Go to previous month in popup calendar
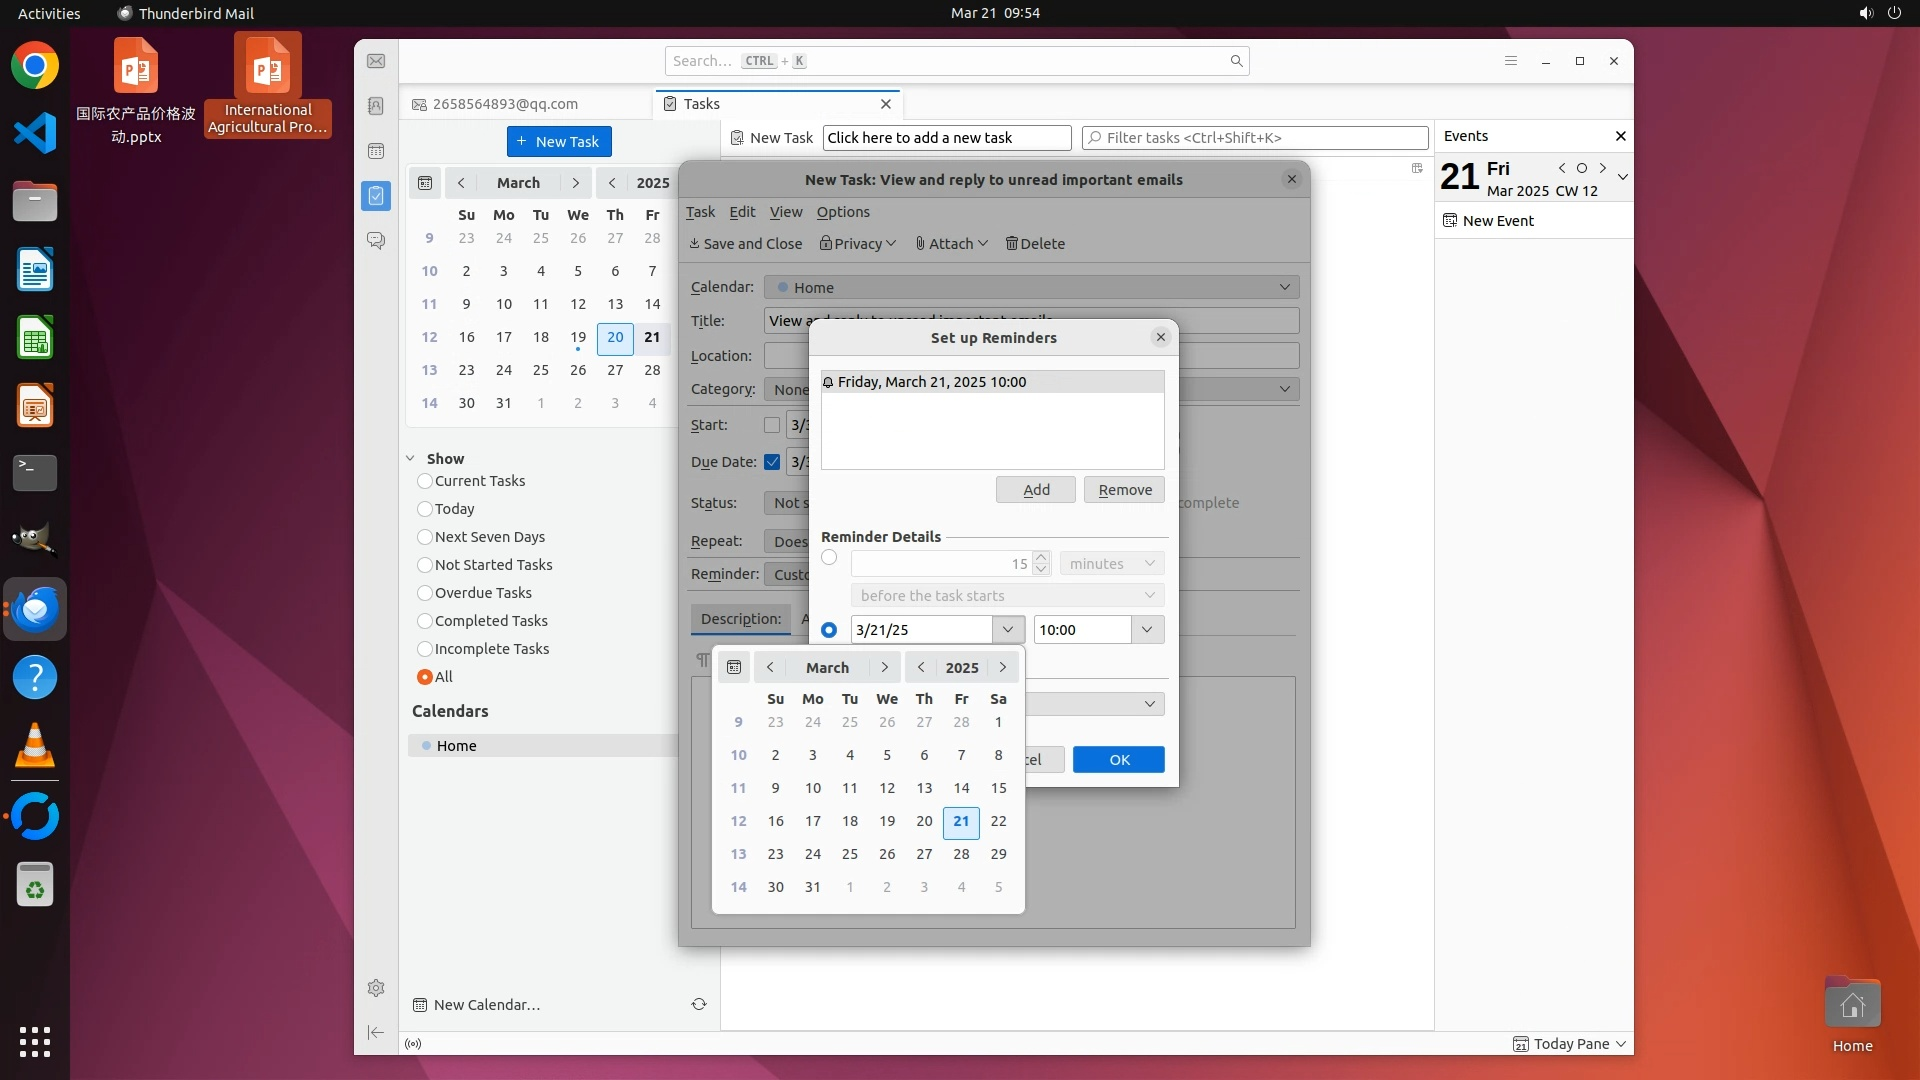This screenshot has width=1920, height=1080. click(770, 667)
